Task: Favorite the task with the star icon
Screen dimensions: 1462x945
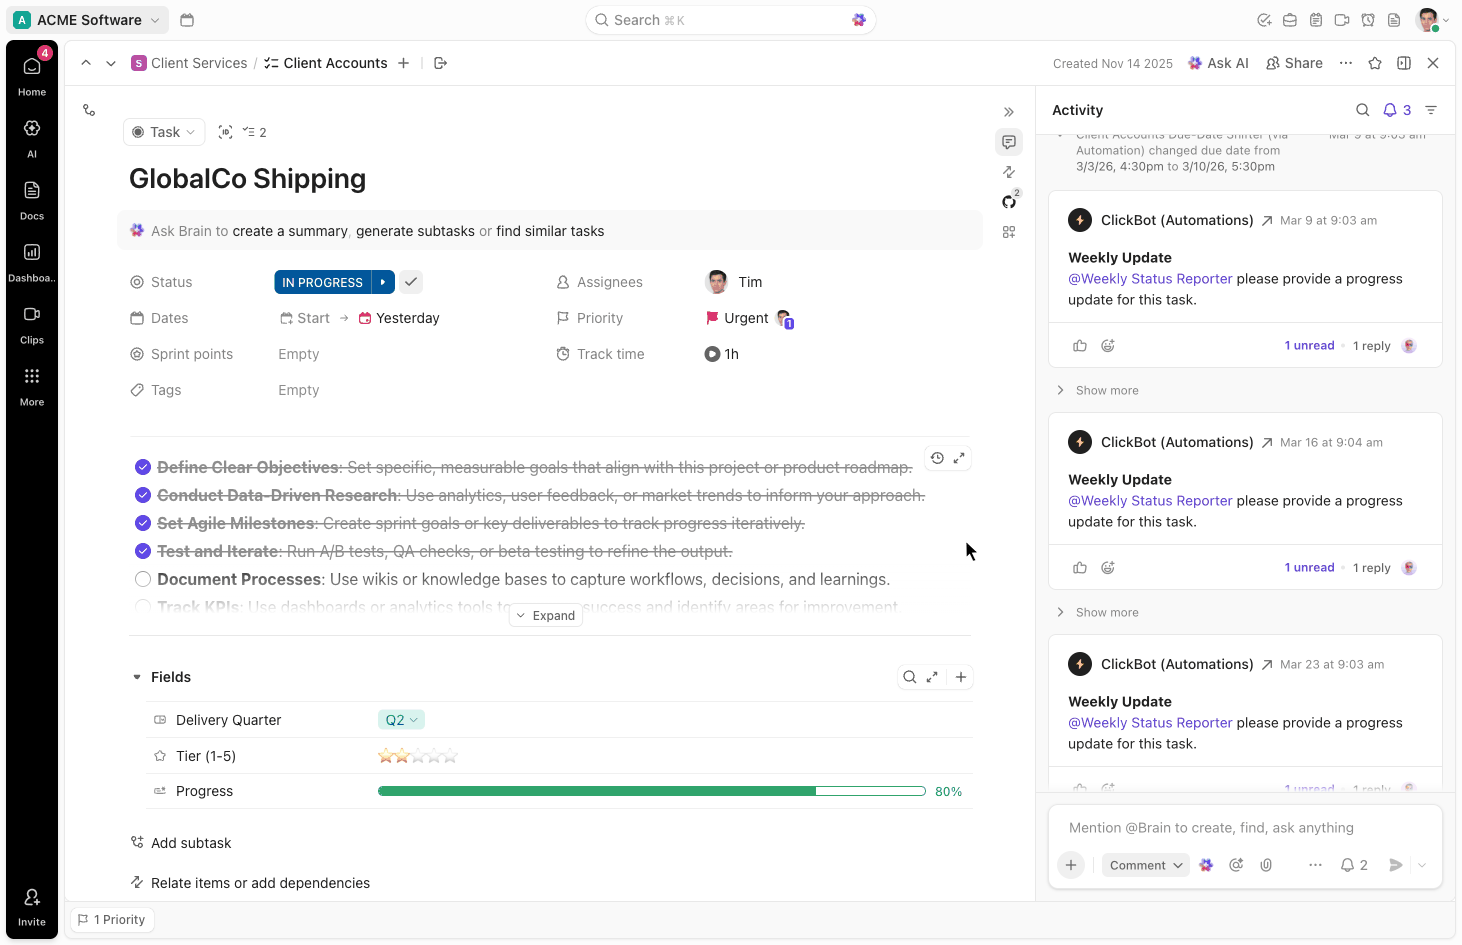Action: coord(1375,63)
